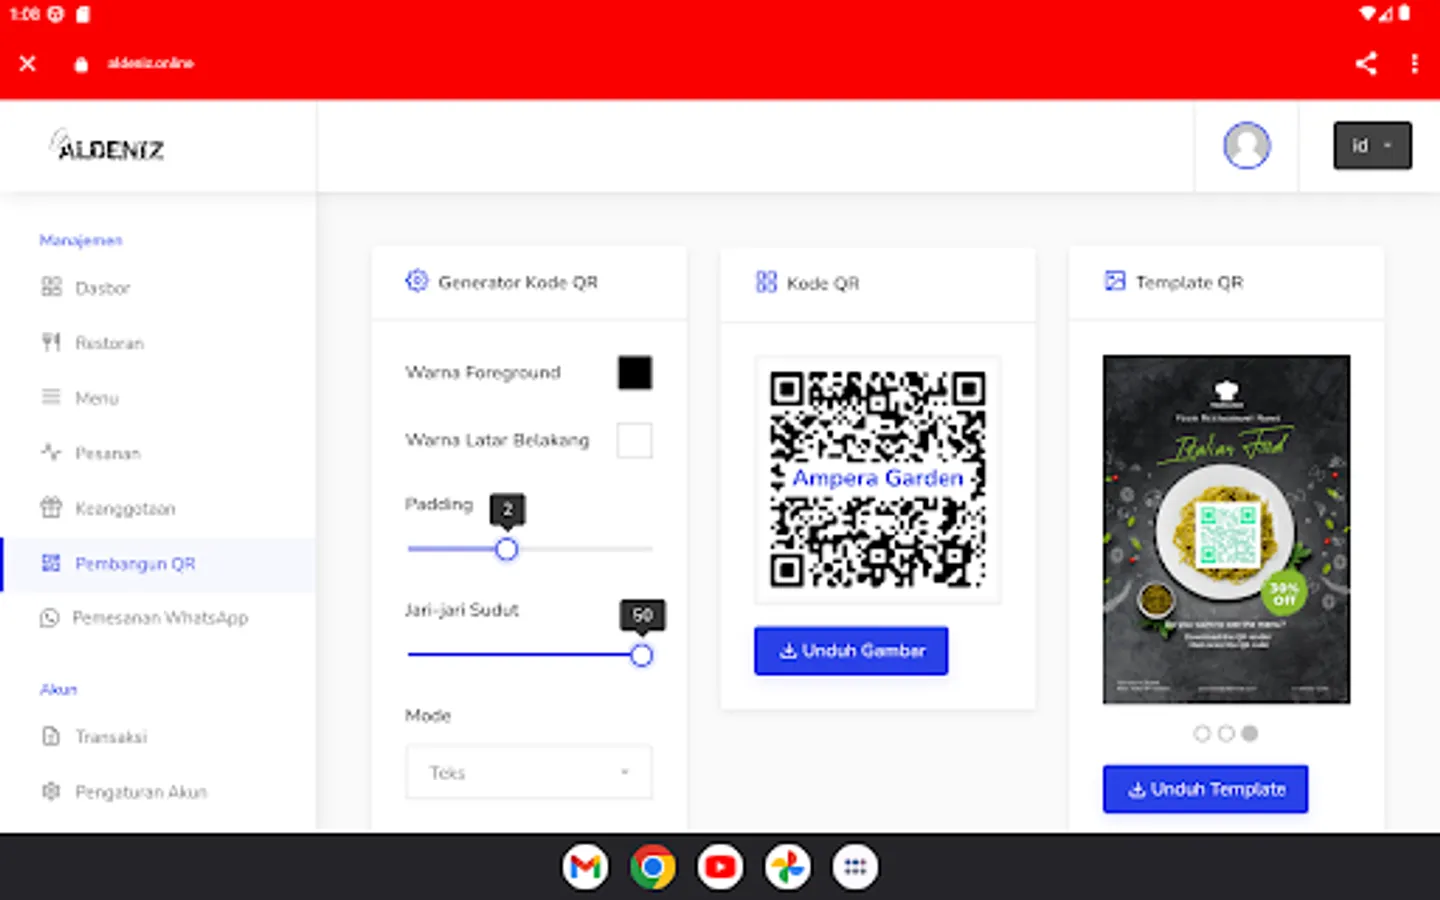
Task: Pick the black Warna Foreground color swatch
Action: coord(635,373)
